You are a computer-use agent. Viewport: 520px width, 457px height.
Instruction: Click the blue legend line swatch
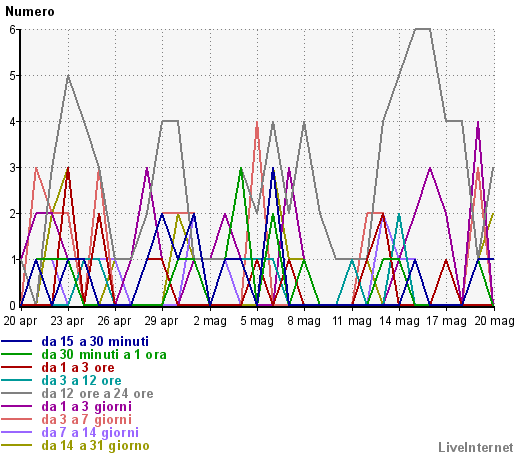click(x=17, y=341)
